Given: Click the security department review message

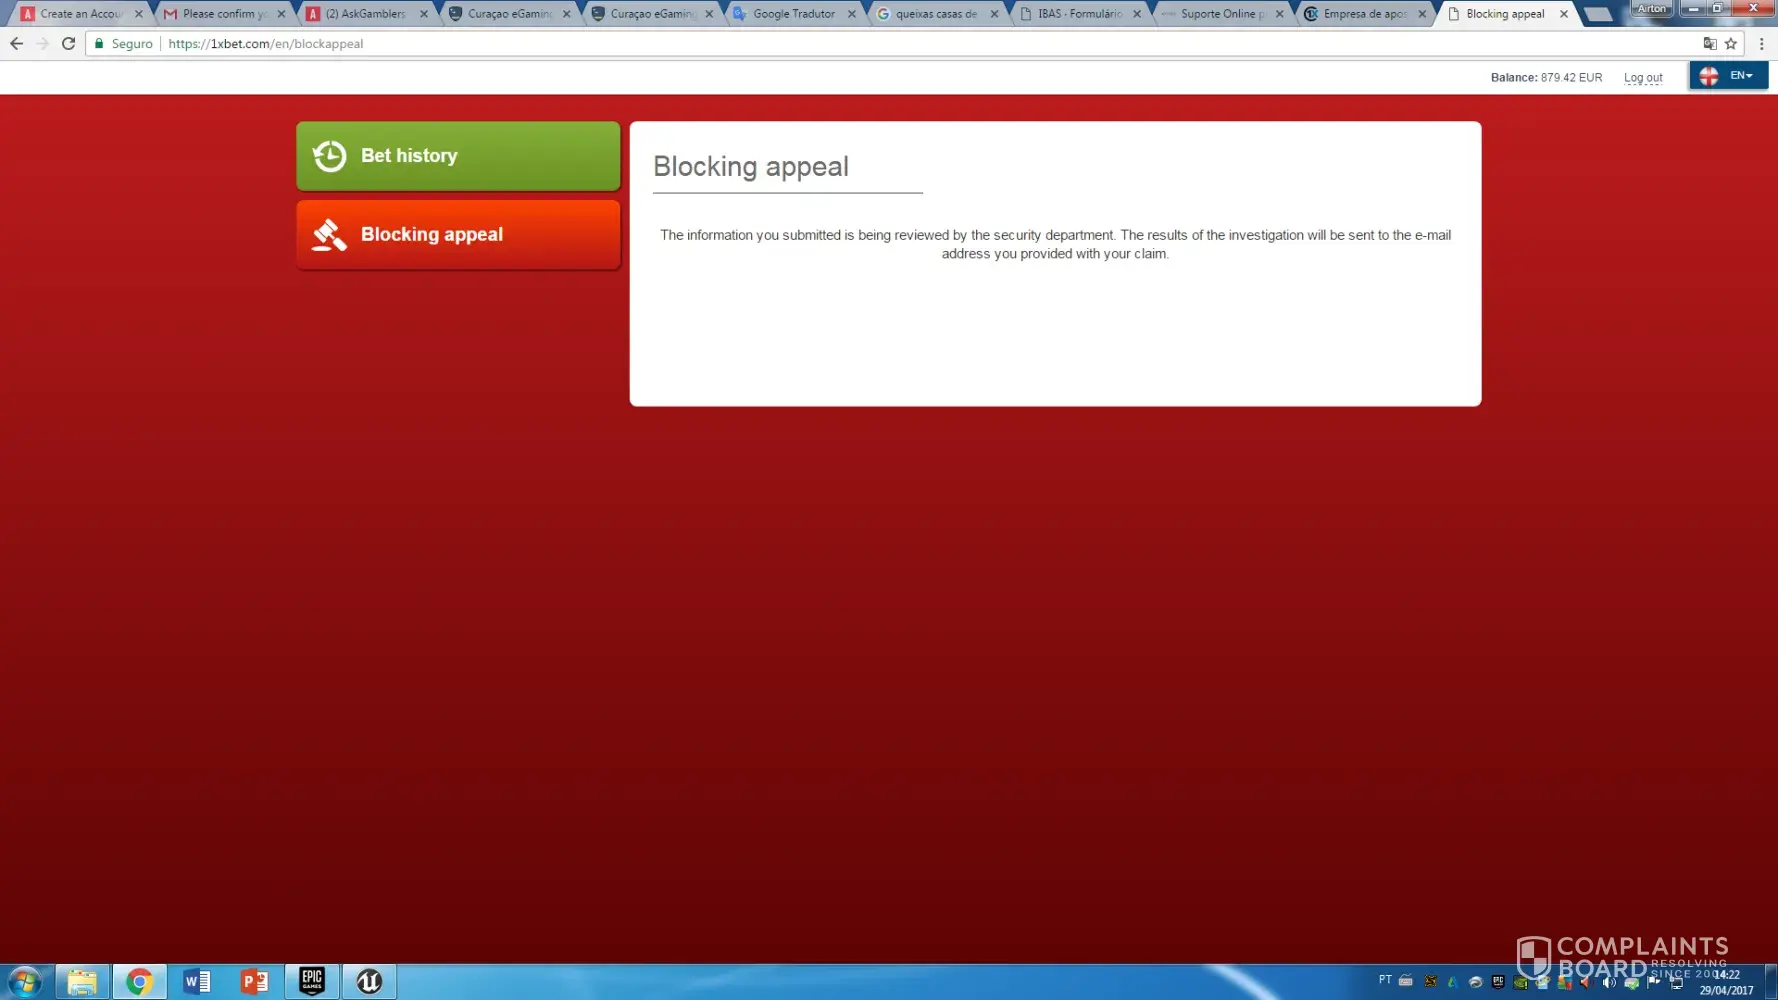Looking at the screenshot, I should [1055, 244].
